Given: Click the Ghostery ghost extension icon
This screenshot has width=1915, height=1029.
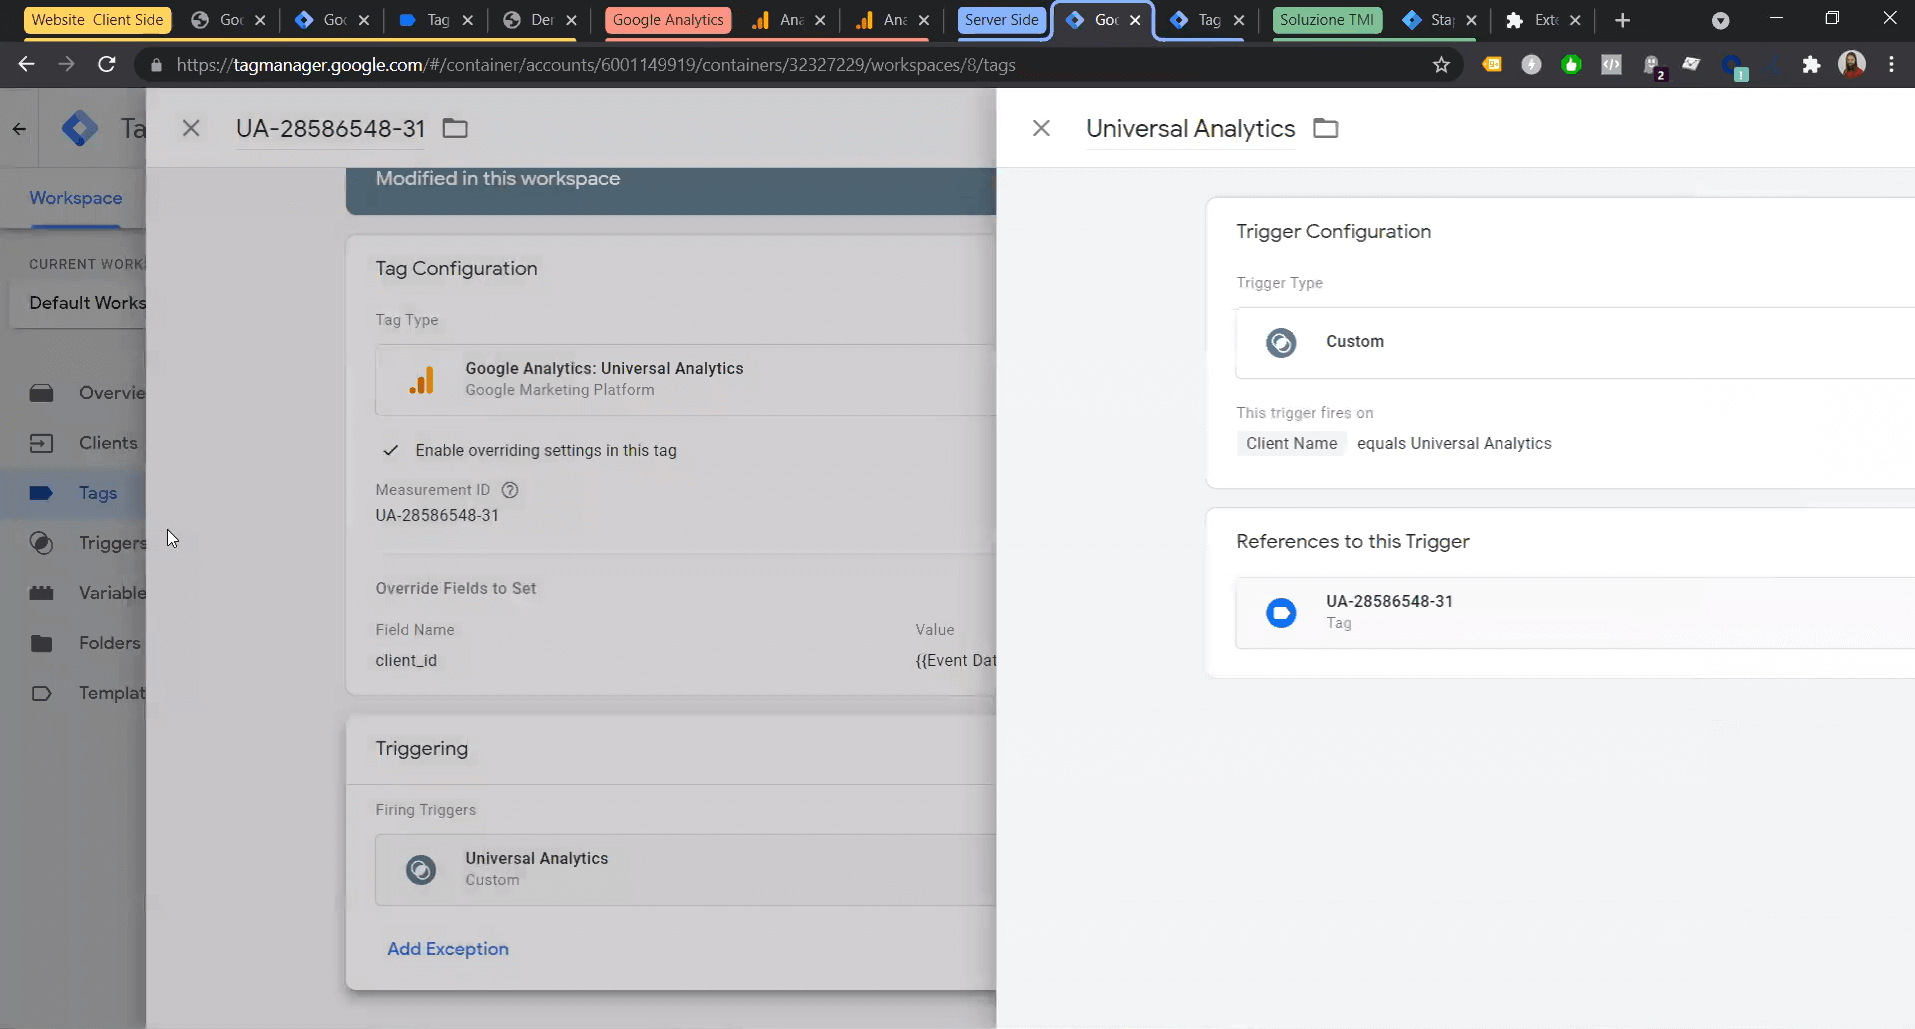Looking at the screenshot, I should (x=1652, y=66).
